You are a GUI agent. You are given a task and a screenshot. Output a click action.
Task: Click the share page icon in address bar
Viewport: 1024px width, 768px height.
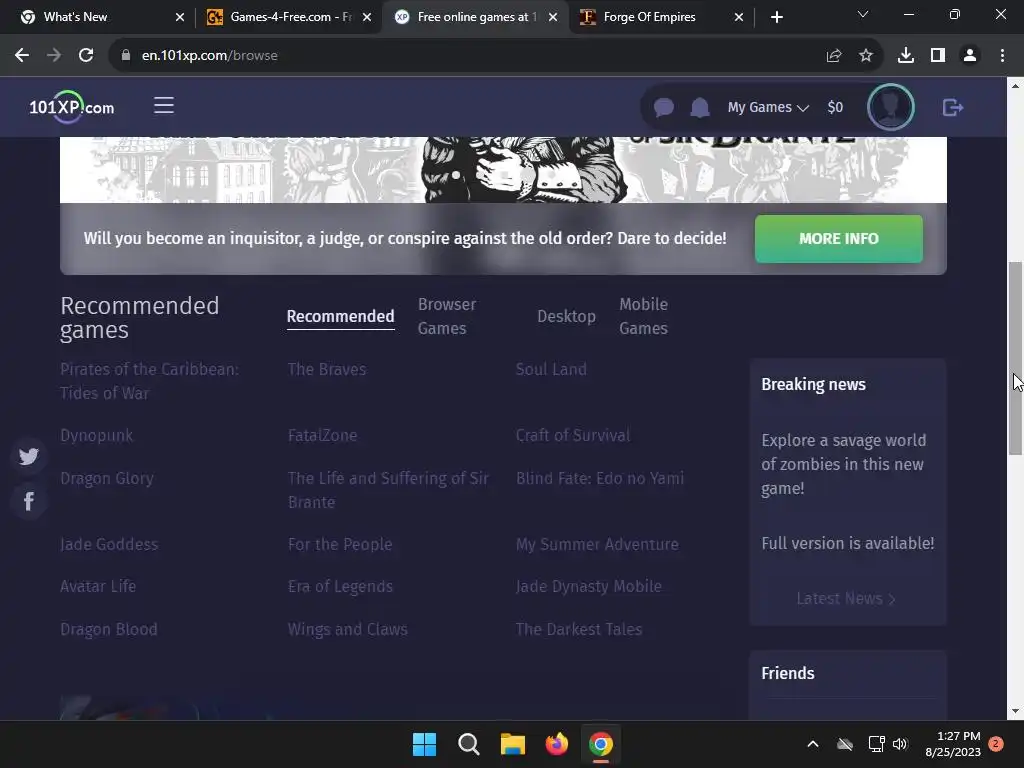(x=834, y=56)
